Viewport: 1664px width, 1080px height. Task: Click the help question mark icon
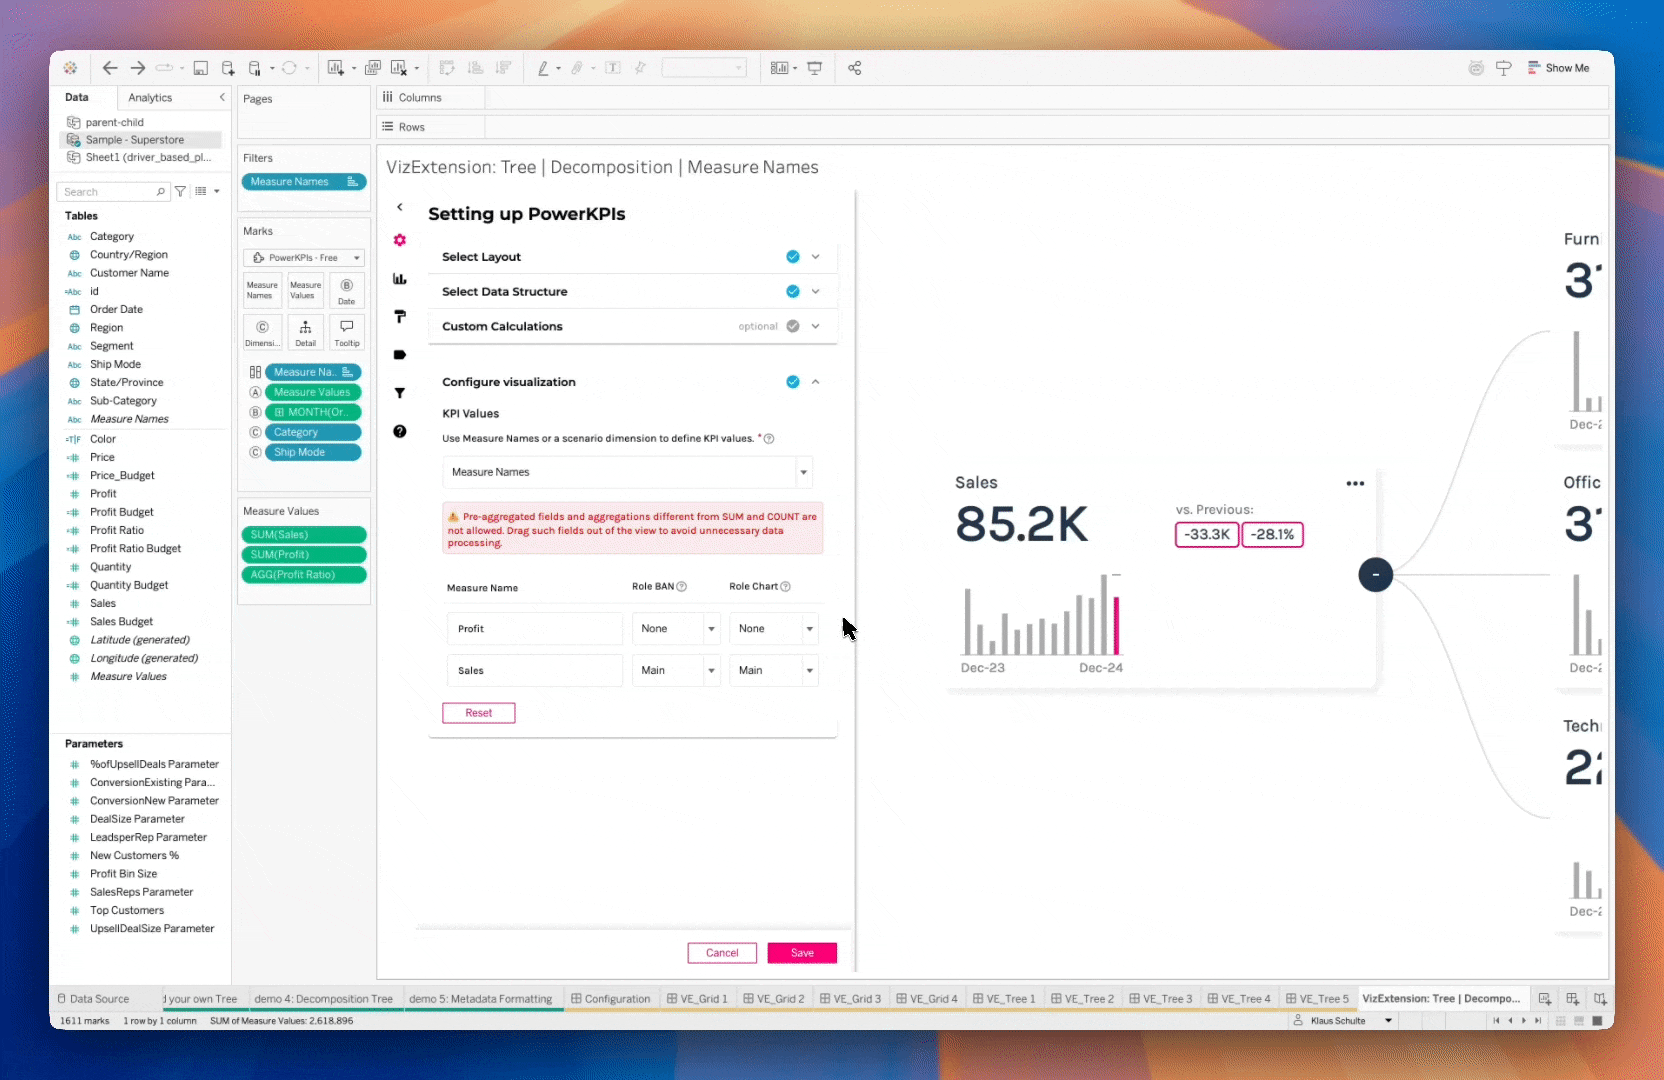coord(400,431)
